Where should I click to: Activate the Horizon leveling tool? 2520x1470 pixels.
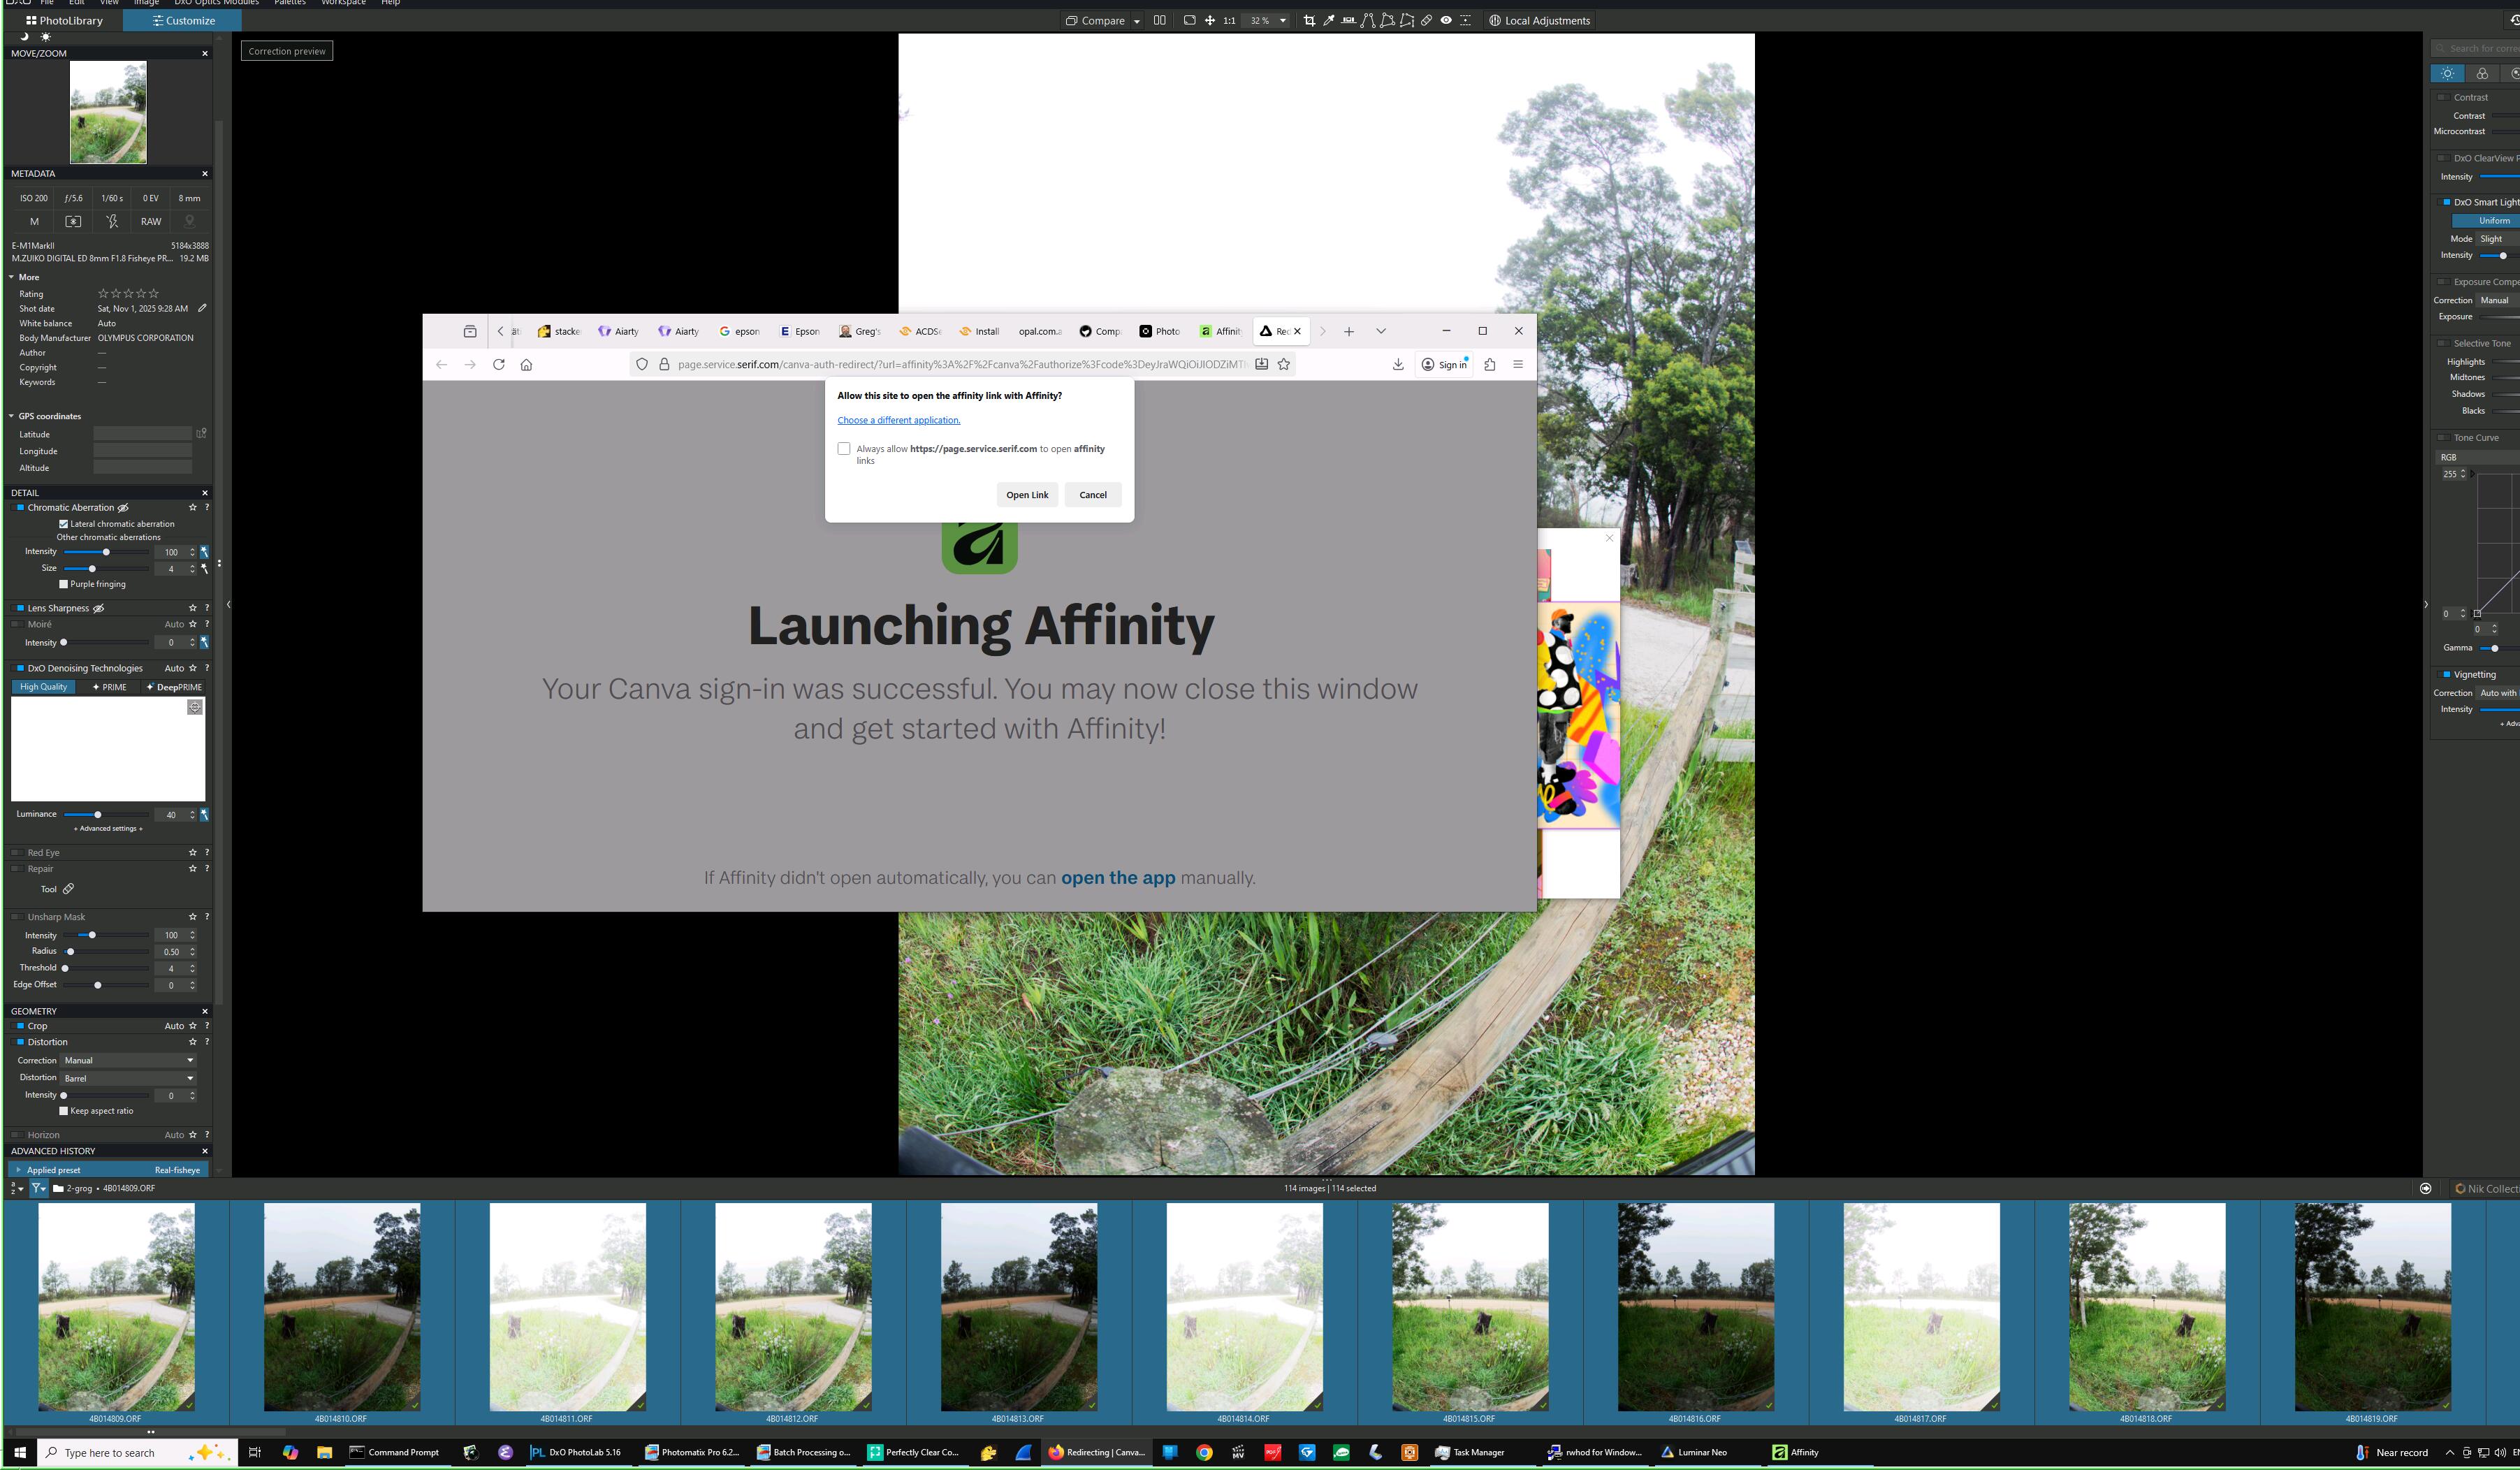(1349, 21)
